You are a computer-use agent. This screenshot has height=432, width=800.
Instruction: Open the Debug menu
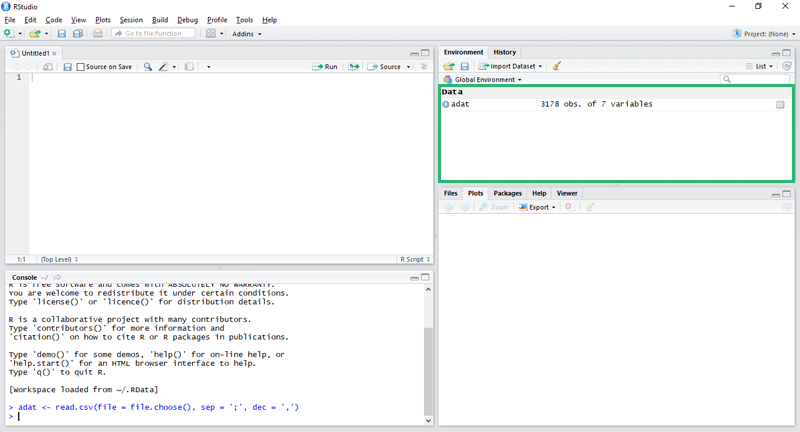click(x=187, y=20)
